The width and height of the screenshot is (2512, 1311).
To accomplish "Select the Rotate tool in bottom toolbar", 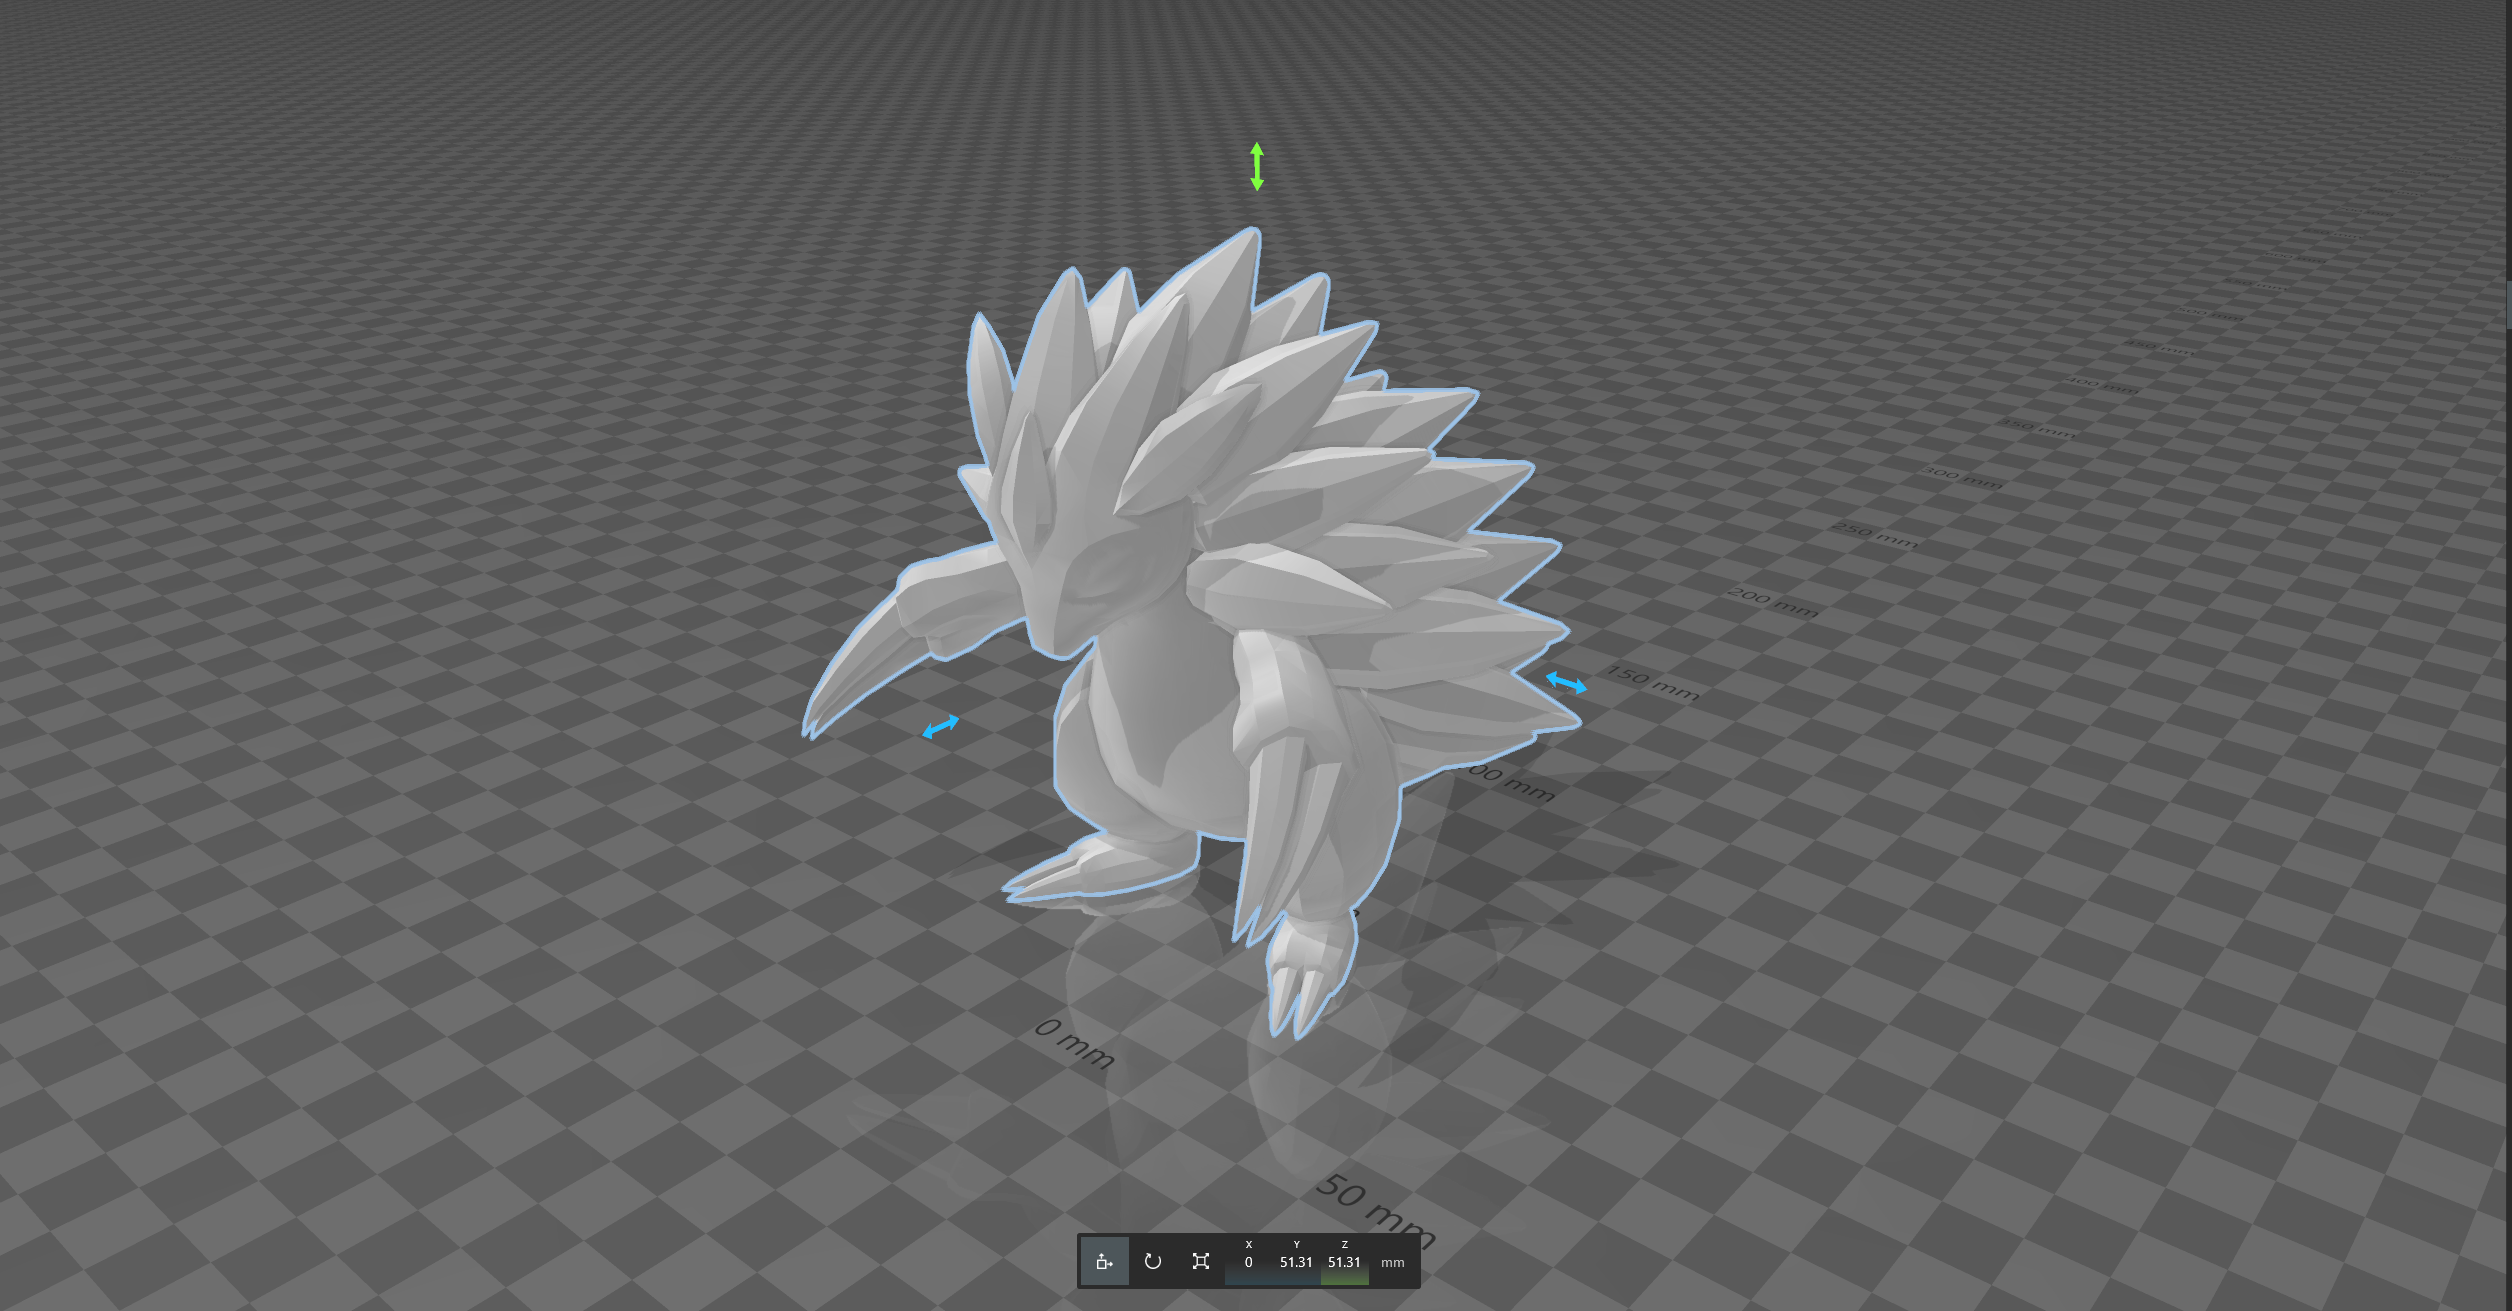I will [1153, 1261].
